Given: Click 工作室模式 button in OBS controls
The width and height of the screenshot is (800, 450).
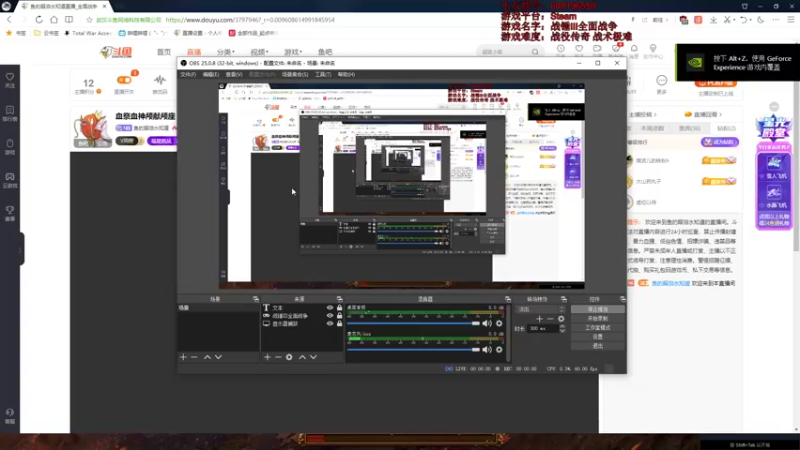Looking at the screenshot, I should [597, 328].
